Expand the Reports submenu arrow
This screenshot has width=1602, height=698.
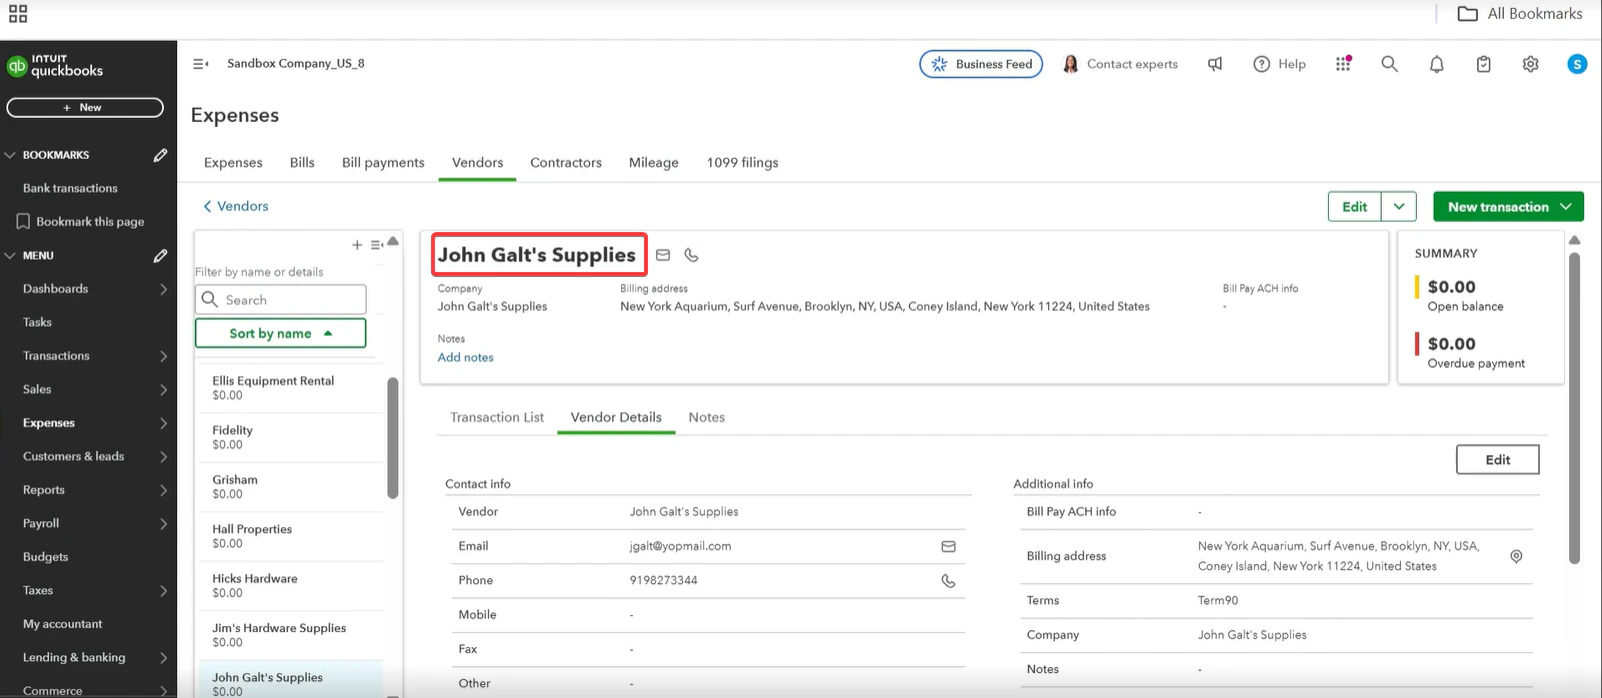tap(163, 490)
